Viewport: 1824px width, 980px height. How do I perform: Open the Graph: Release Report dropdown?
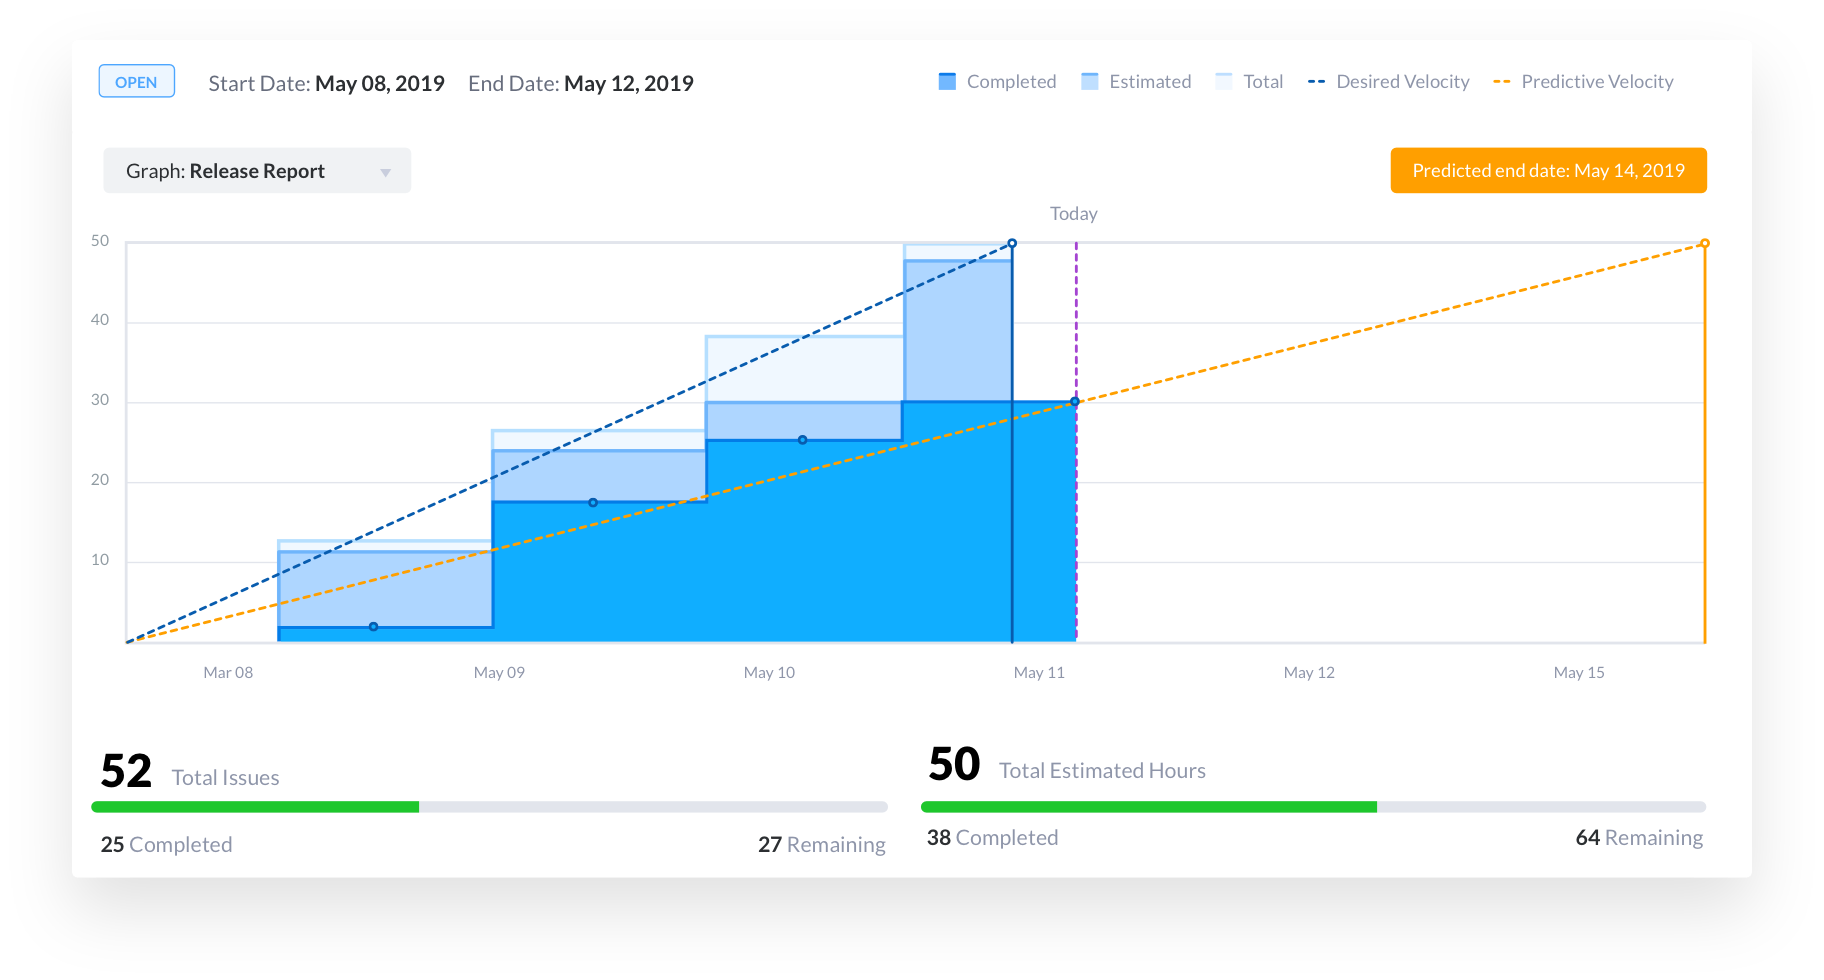pyautogui.click(x=256, y=171)
